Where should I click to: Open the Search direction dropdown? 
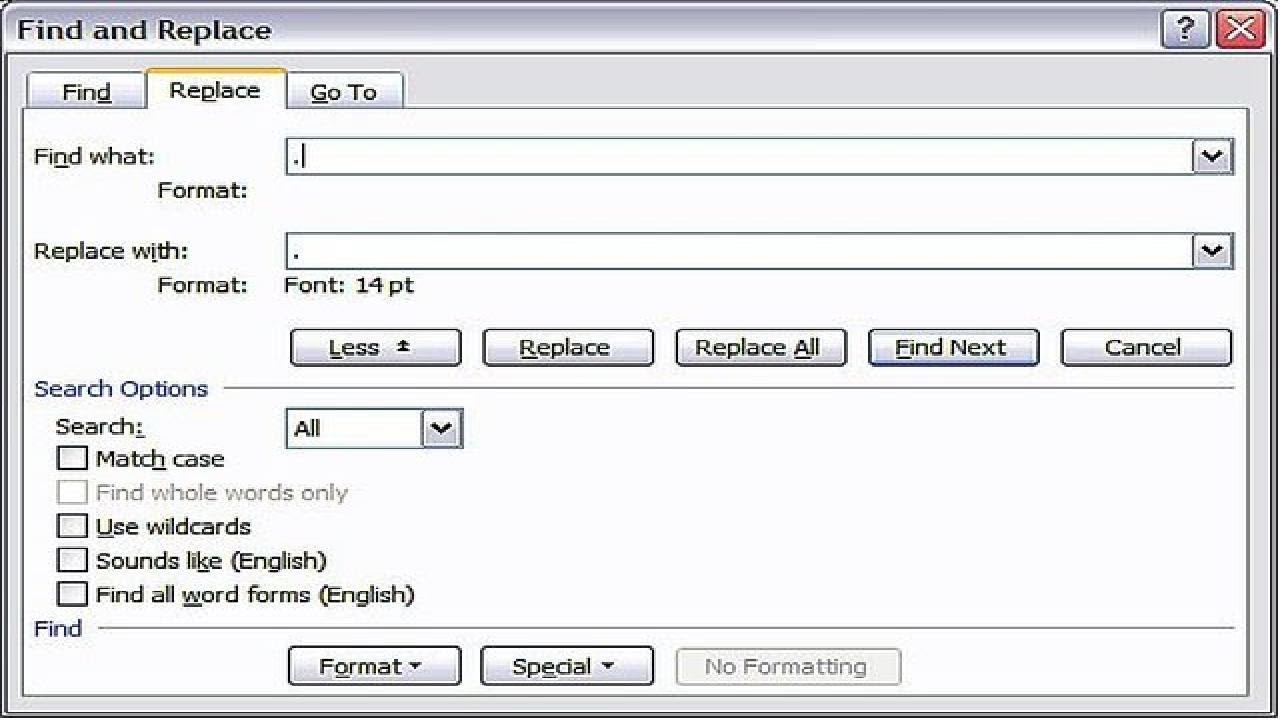[441, 429]
